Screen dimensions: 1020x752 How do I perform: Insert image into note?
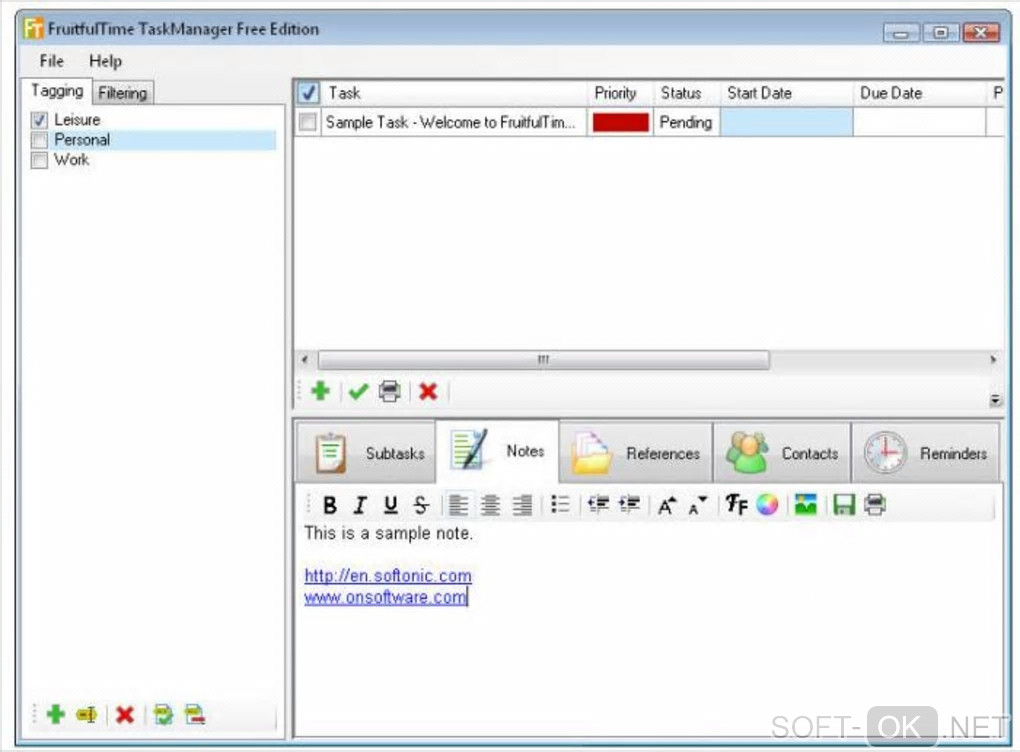tap(805, 505)
